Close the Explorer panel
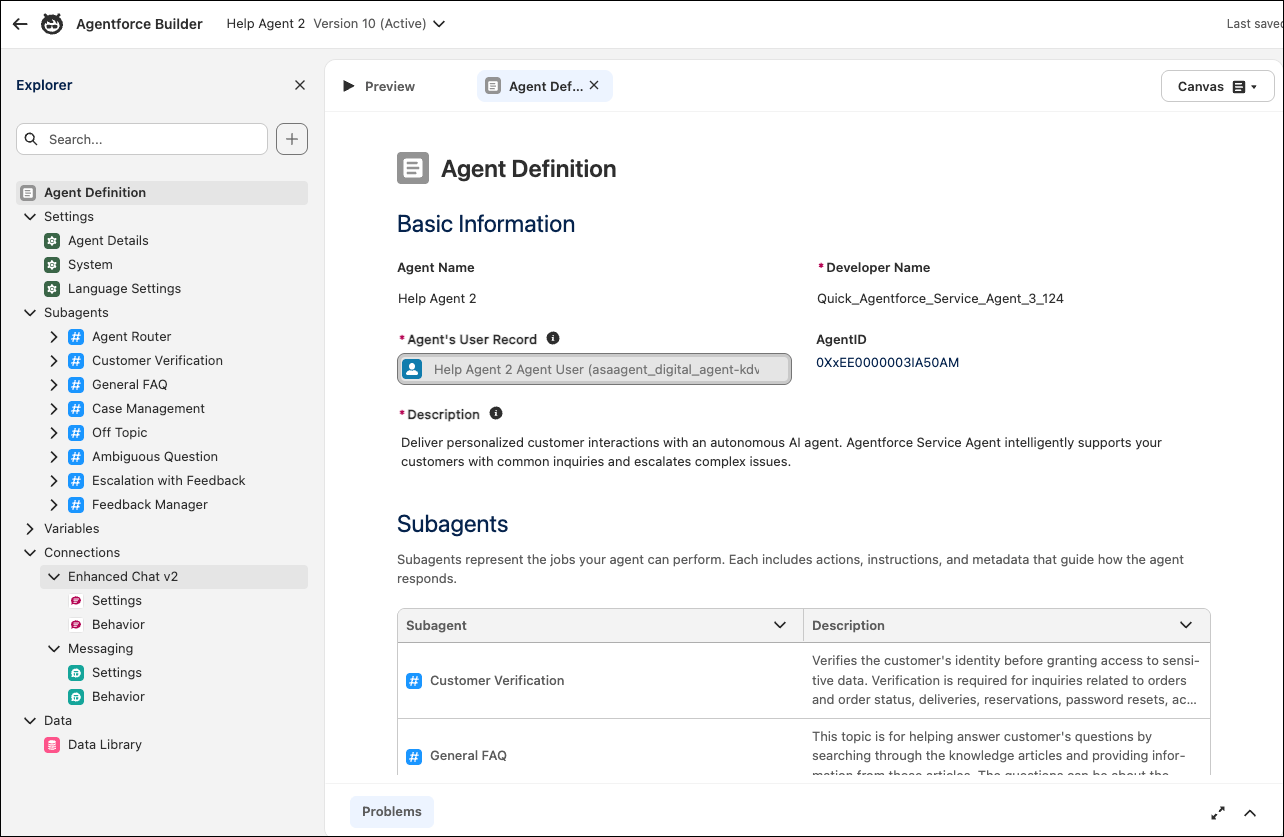The height and width of the screenshot is (837, 1284). (300, 86)
